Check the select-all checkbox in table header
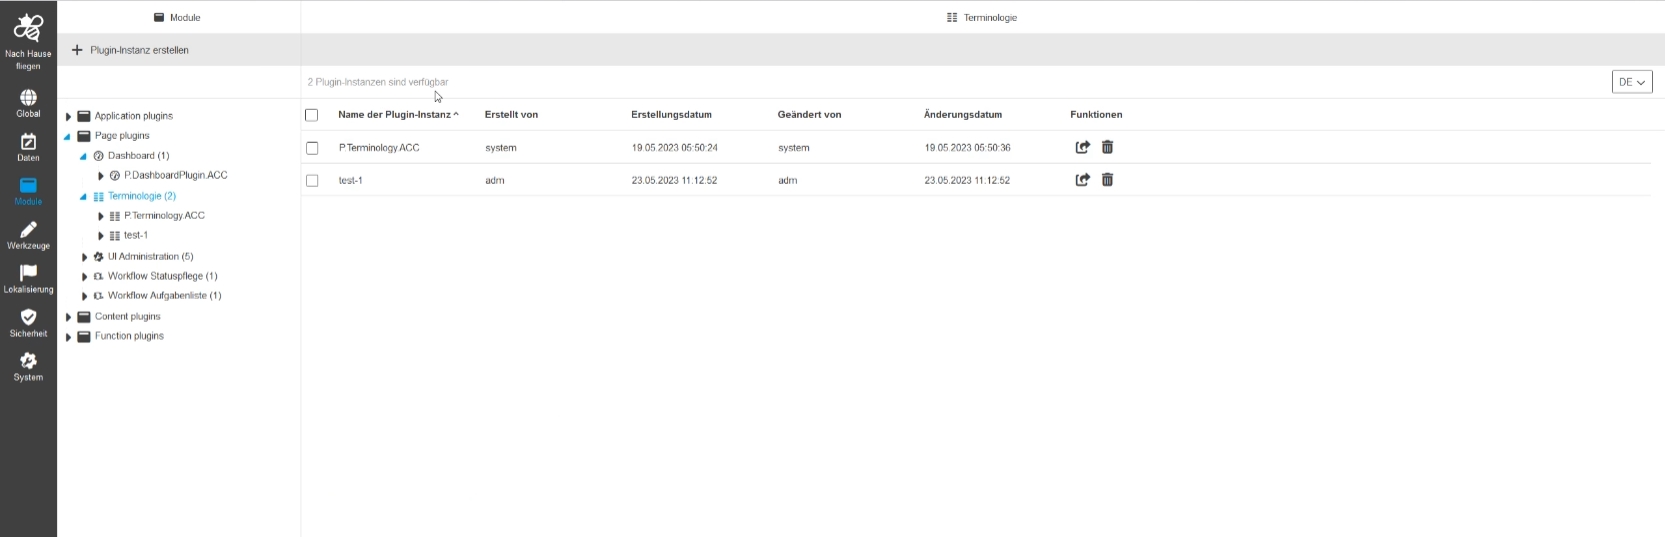 312,115
